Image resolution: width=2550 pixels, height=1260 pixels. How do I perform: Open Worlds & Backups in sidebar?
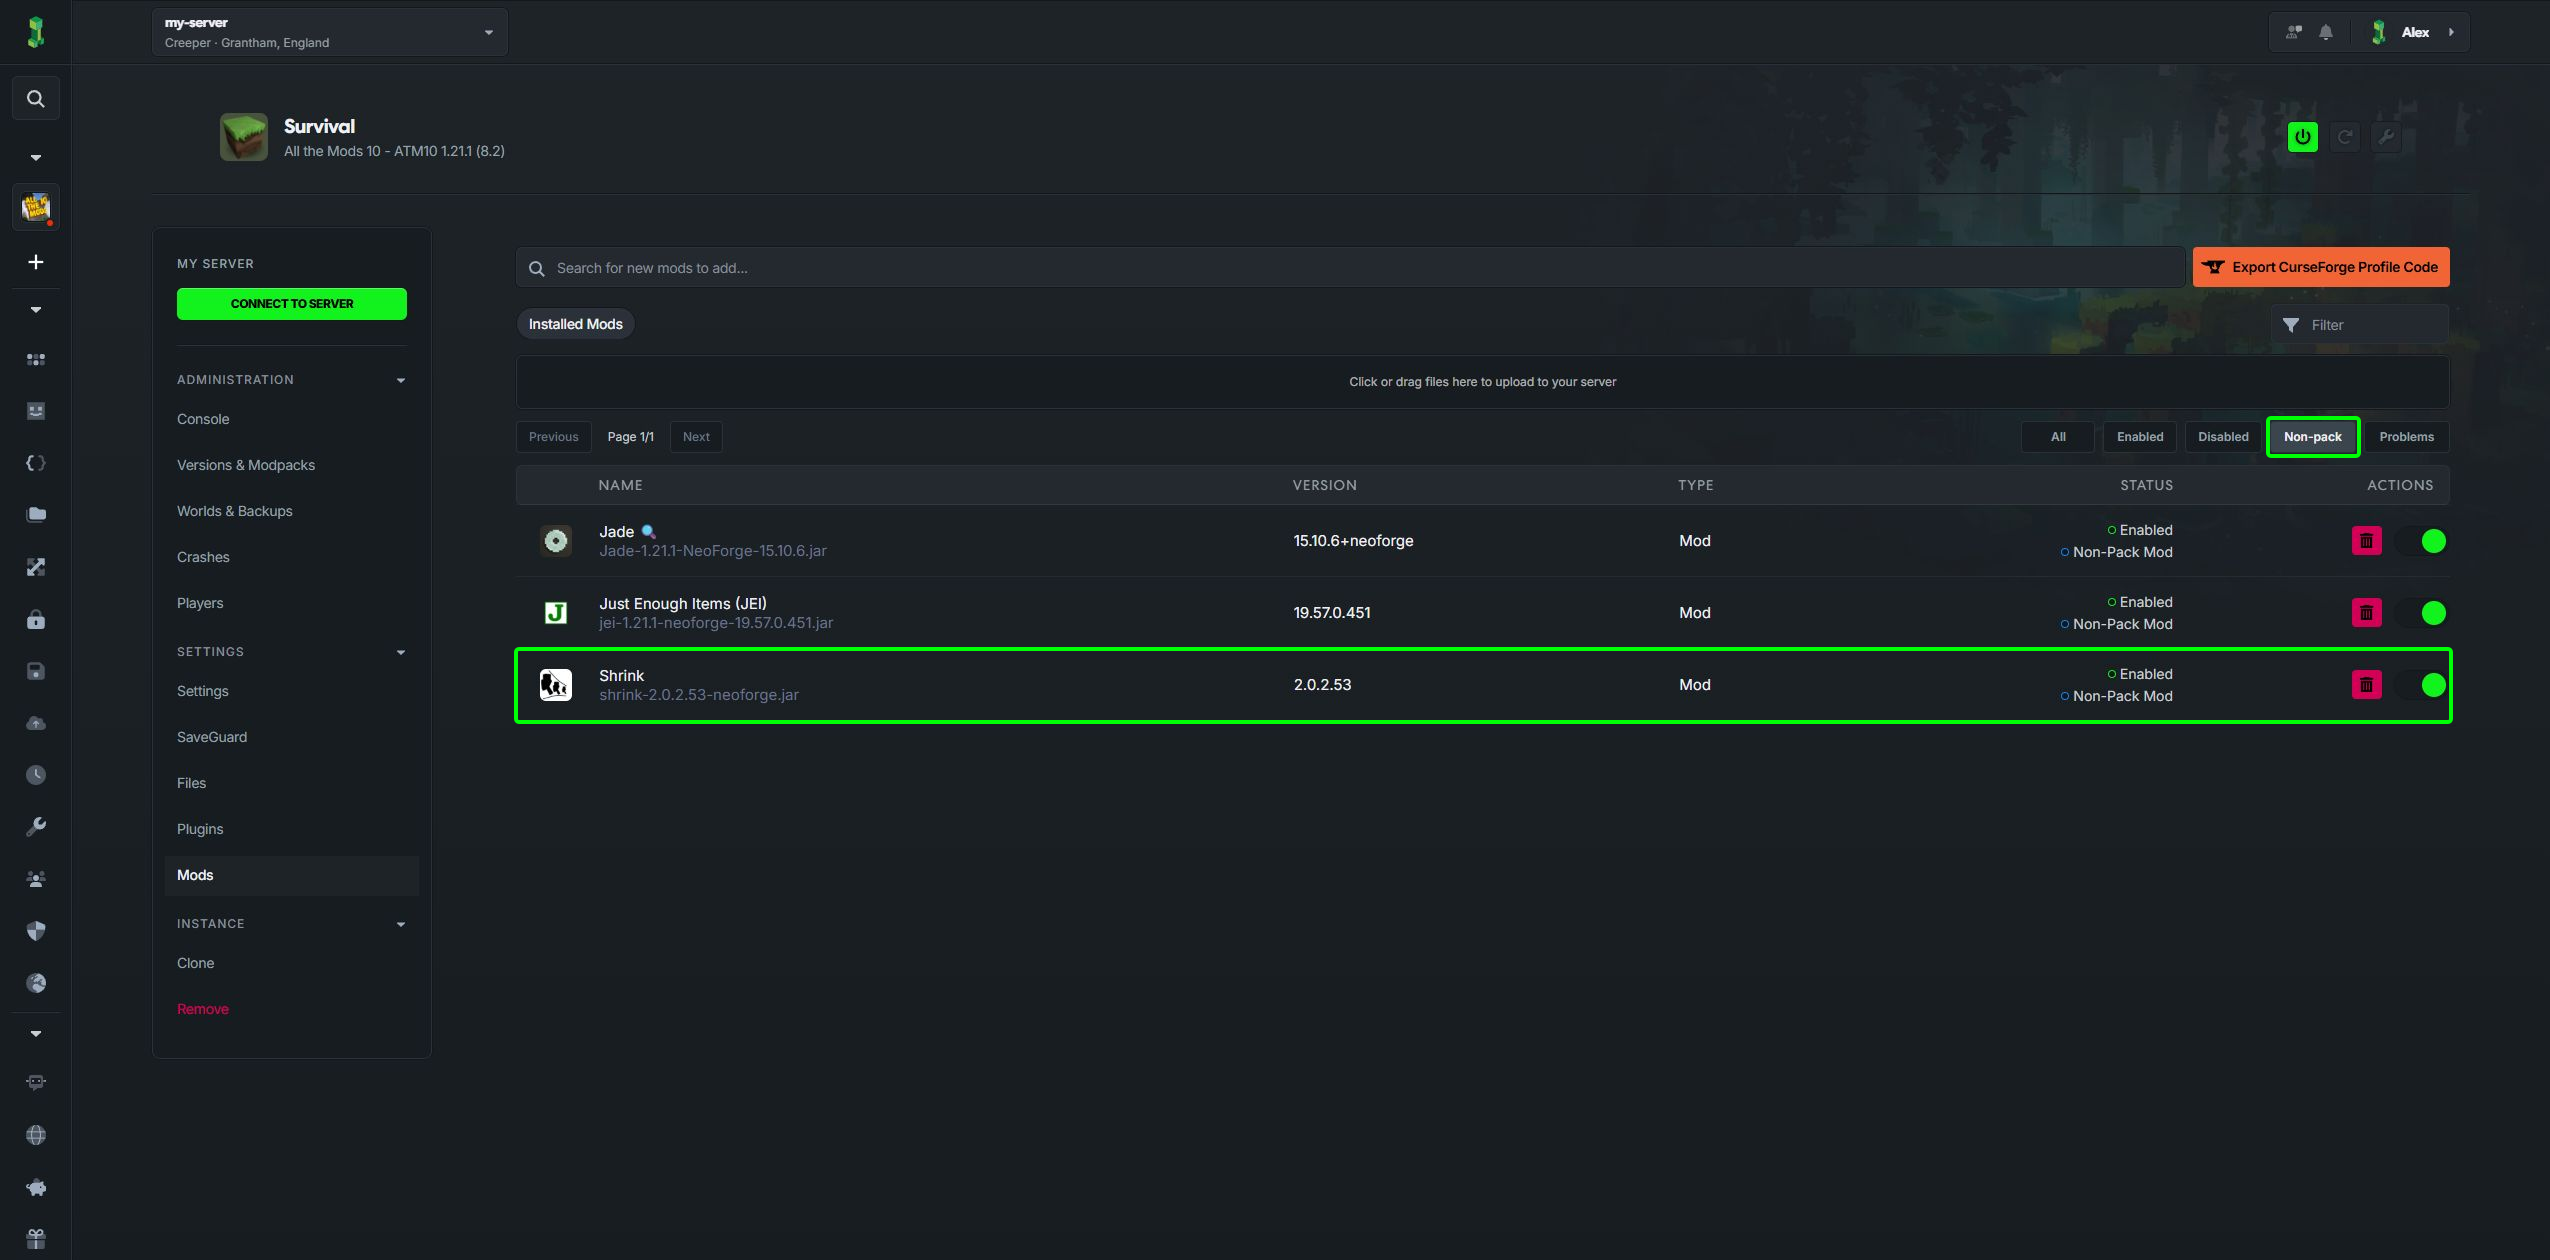235,511
